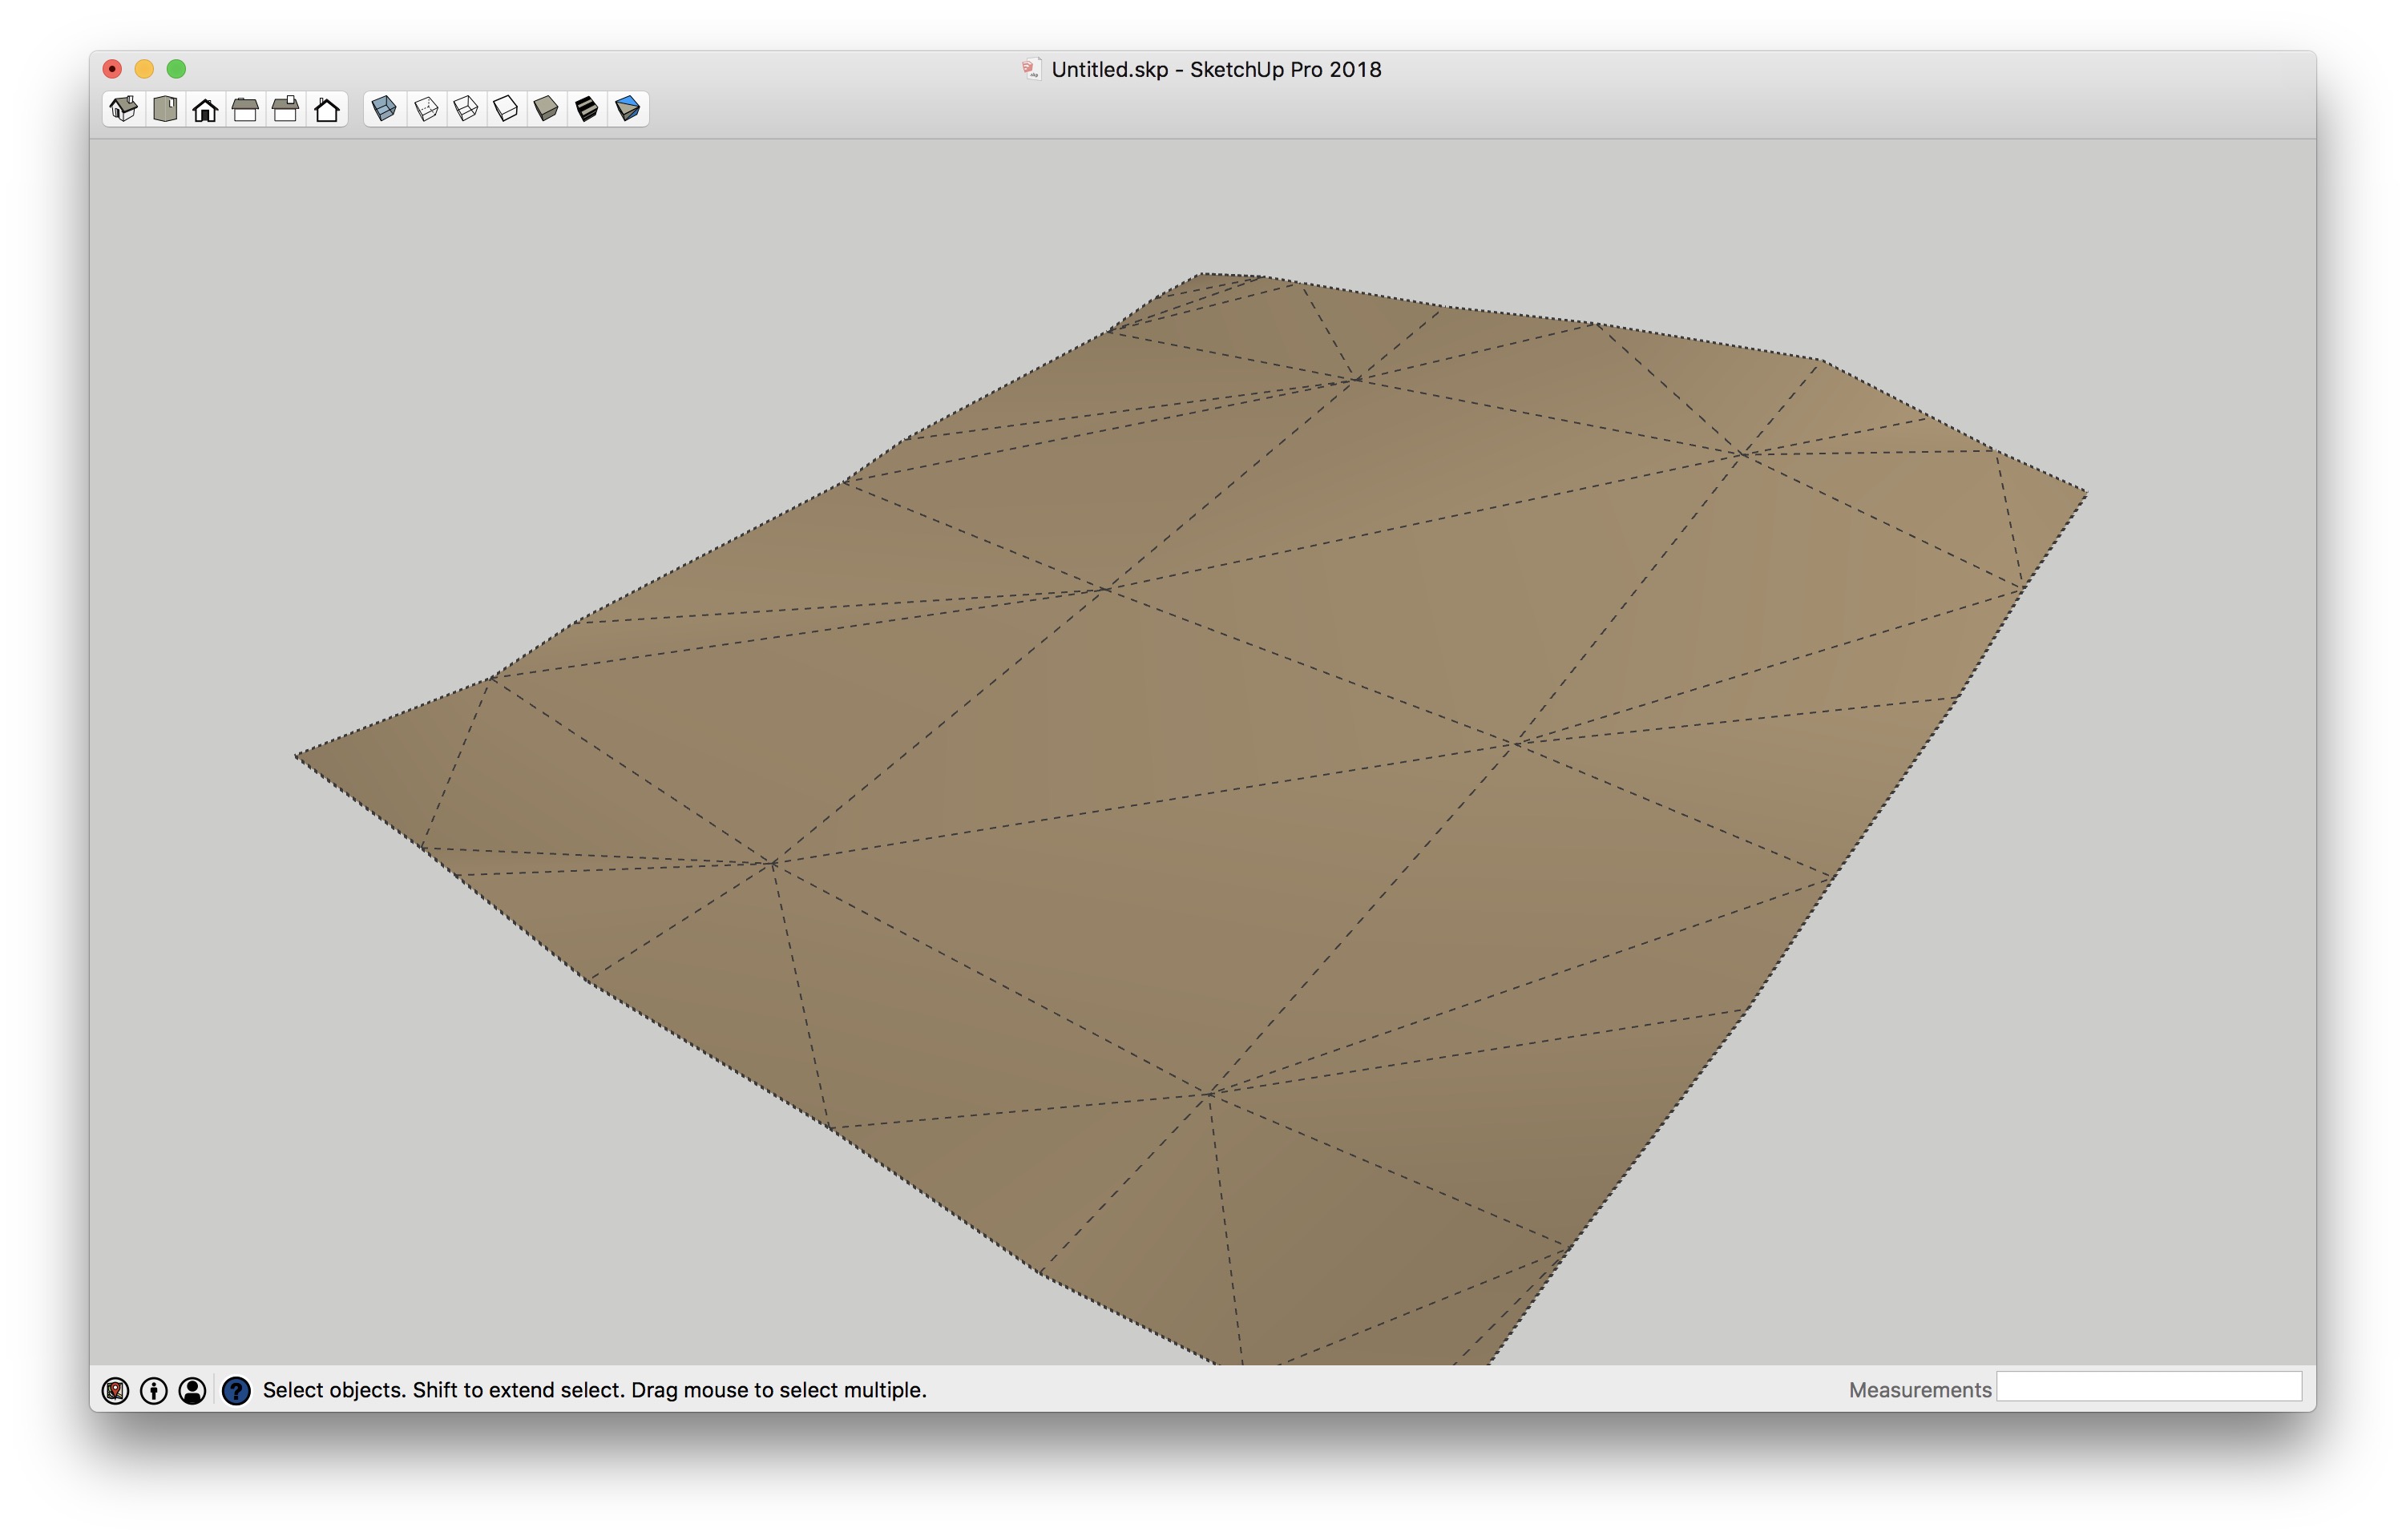Open model credits info icon
This screenshot has height=1540, width=2406.
tap(154, 1390)
